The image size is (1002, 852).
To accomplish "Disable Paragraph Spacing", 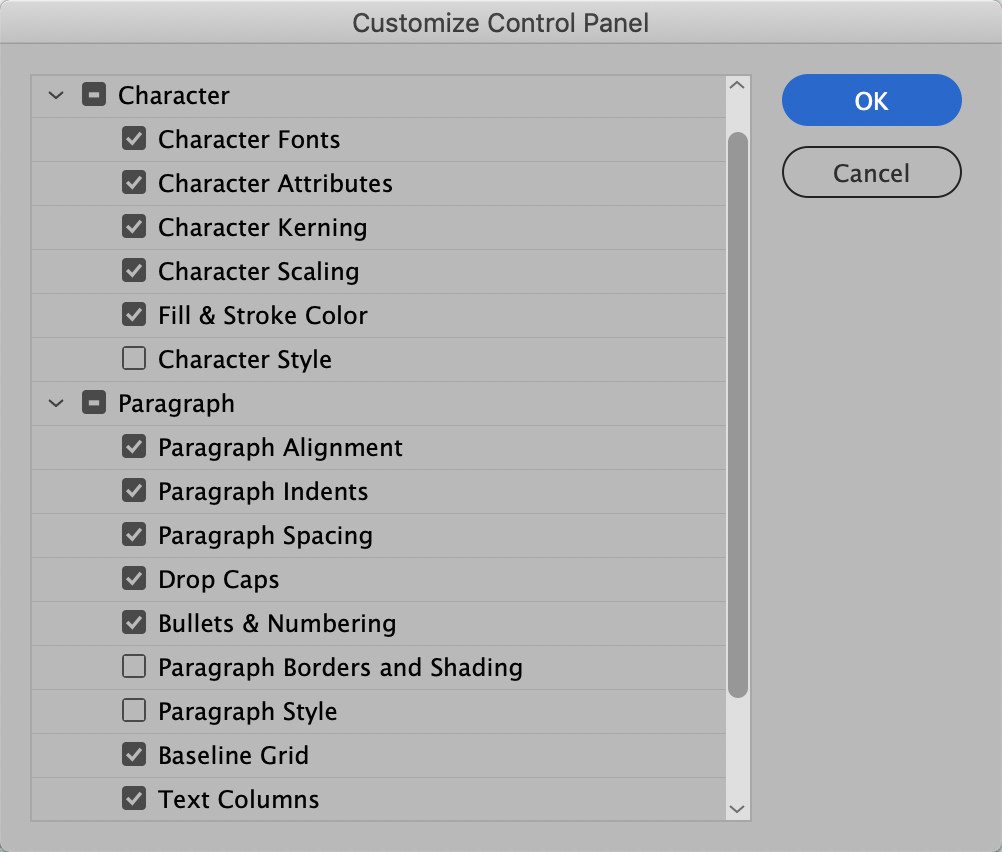I will click(134, 535).
